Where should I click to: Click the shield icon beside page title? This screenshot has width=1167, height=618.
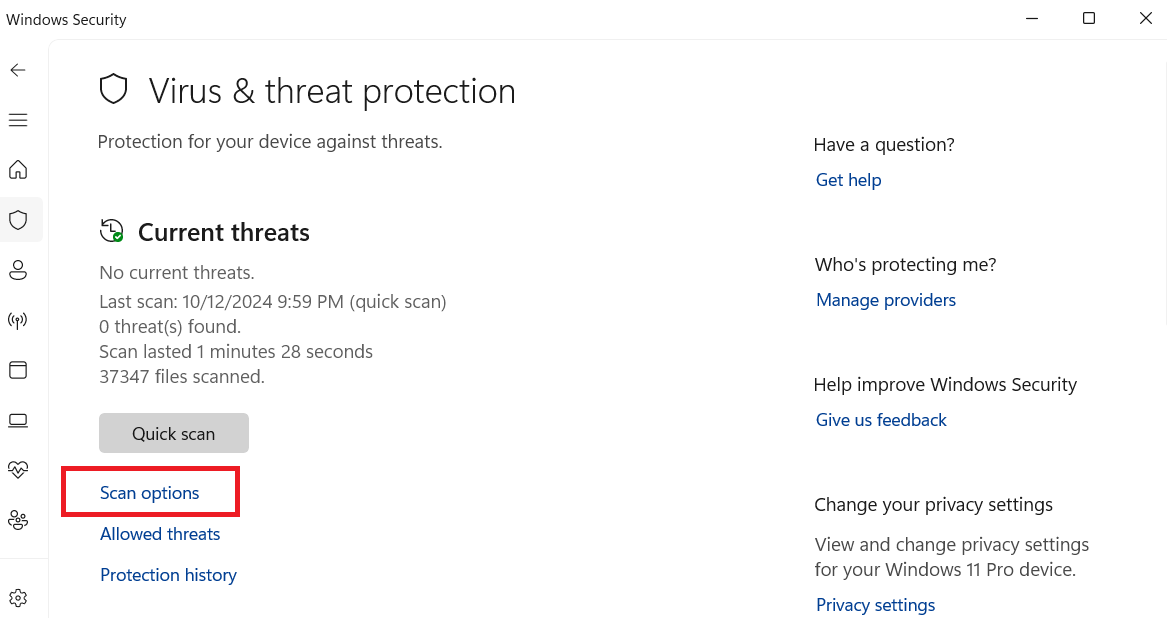[114, 89]
